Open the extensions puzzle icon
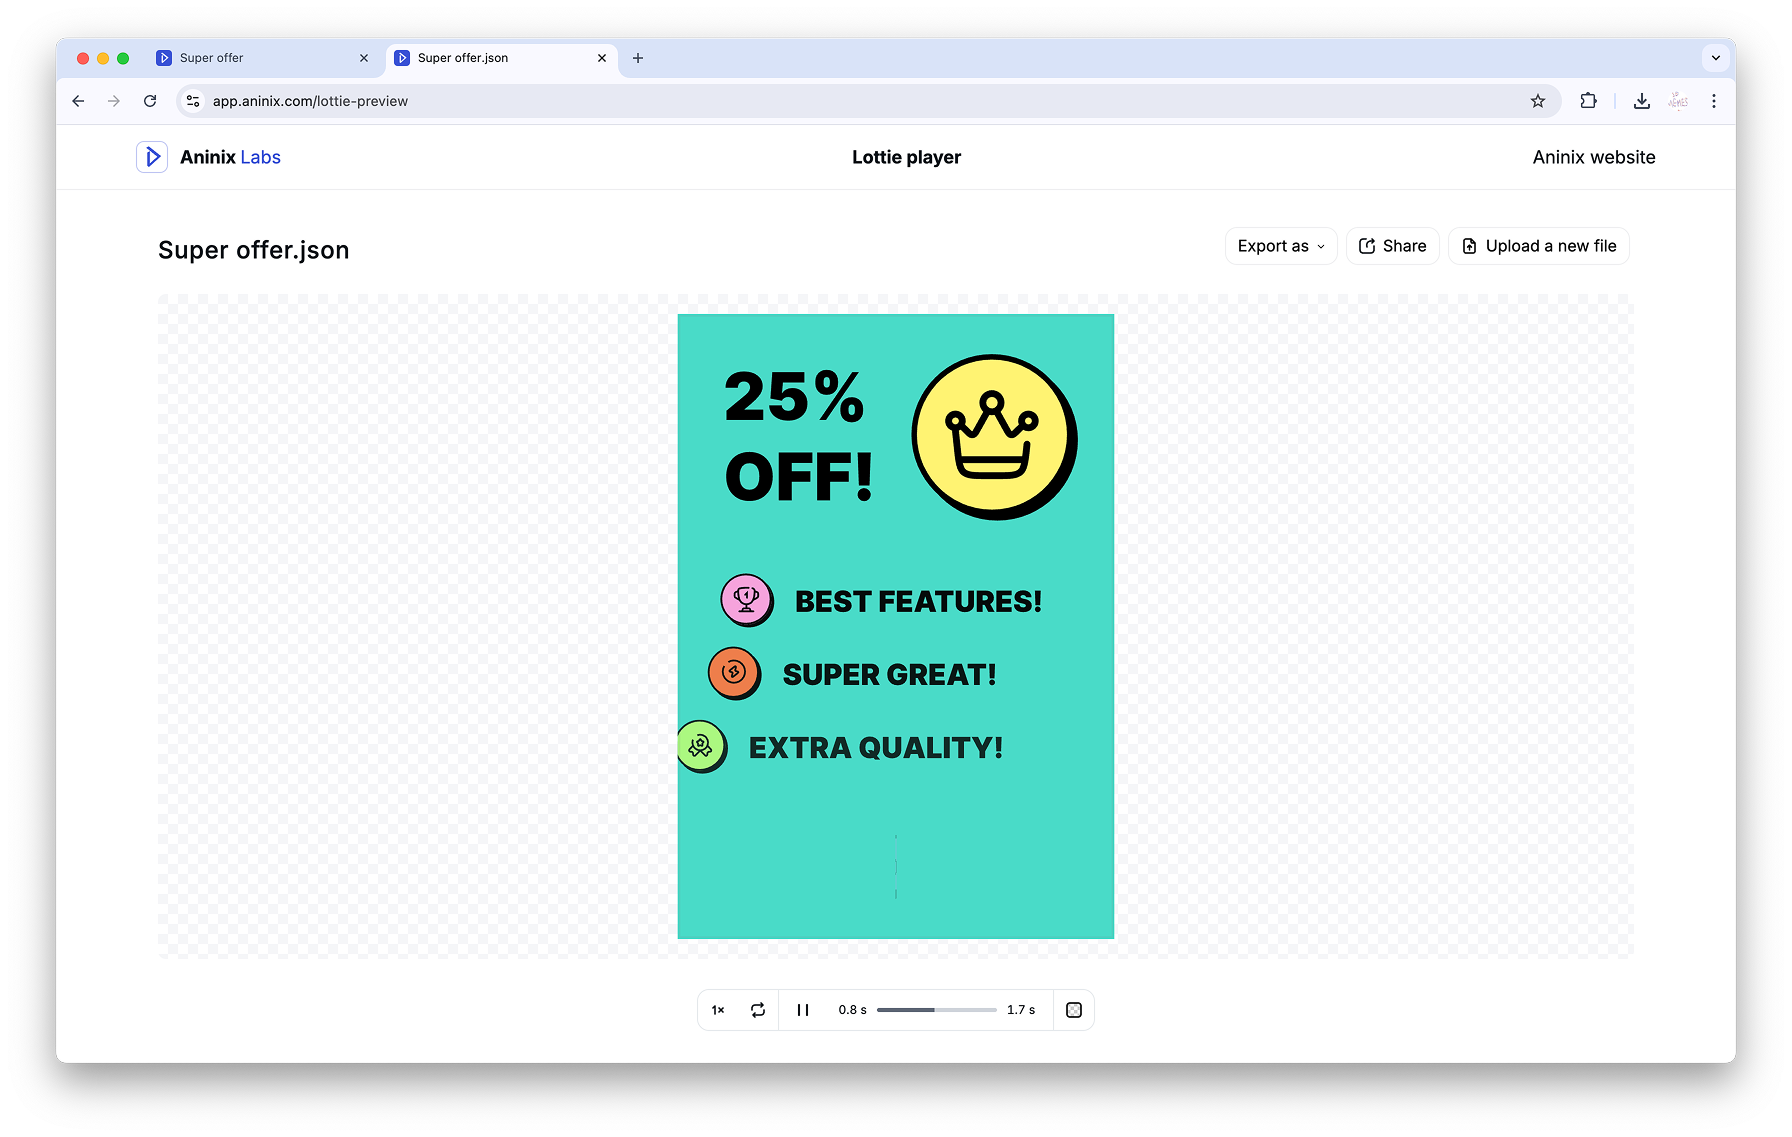 (1588, 101)
